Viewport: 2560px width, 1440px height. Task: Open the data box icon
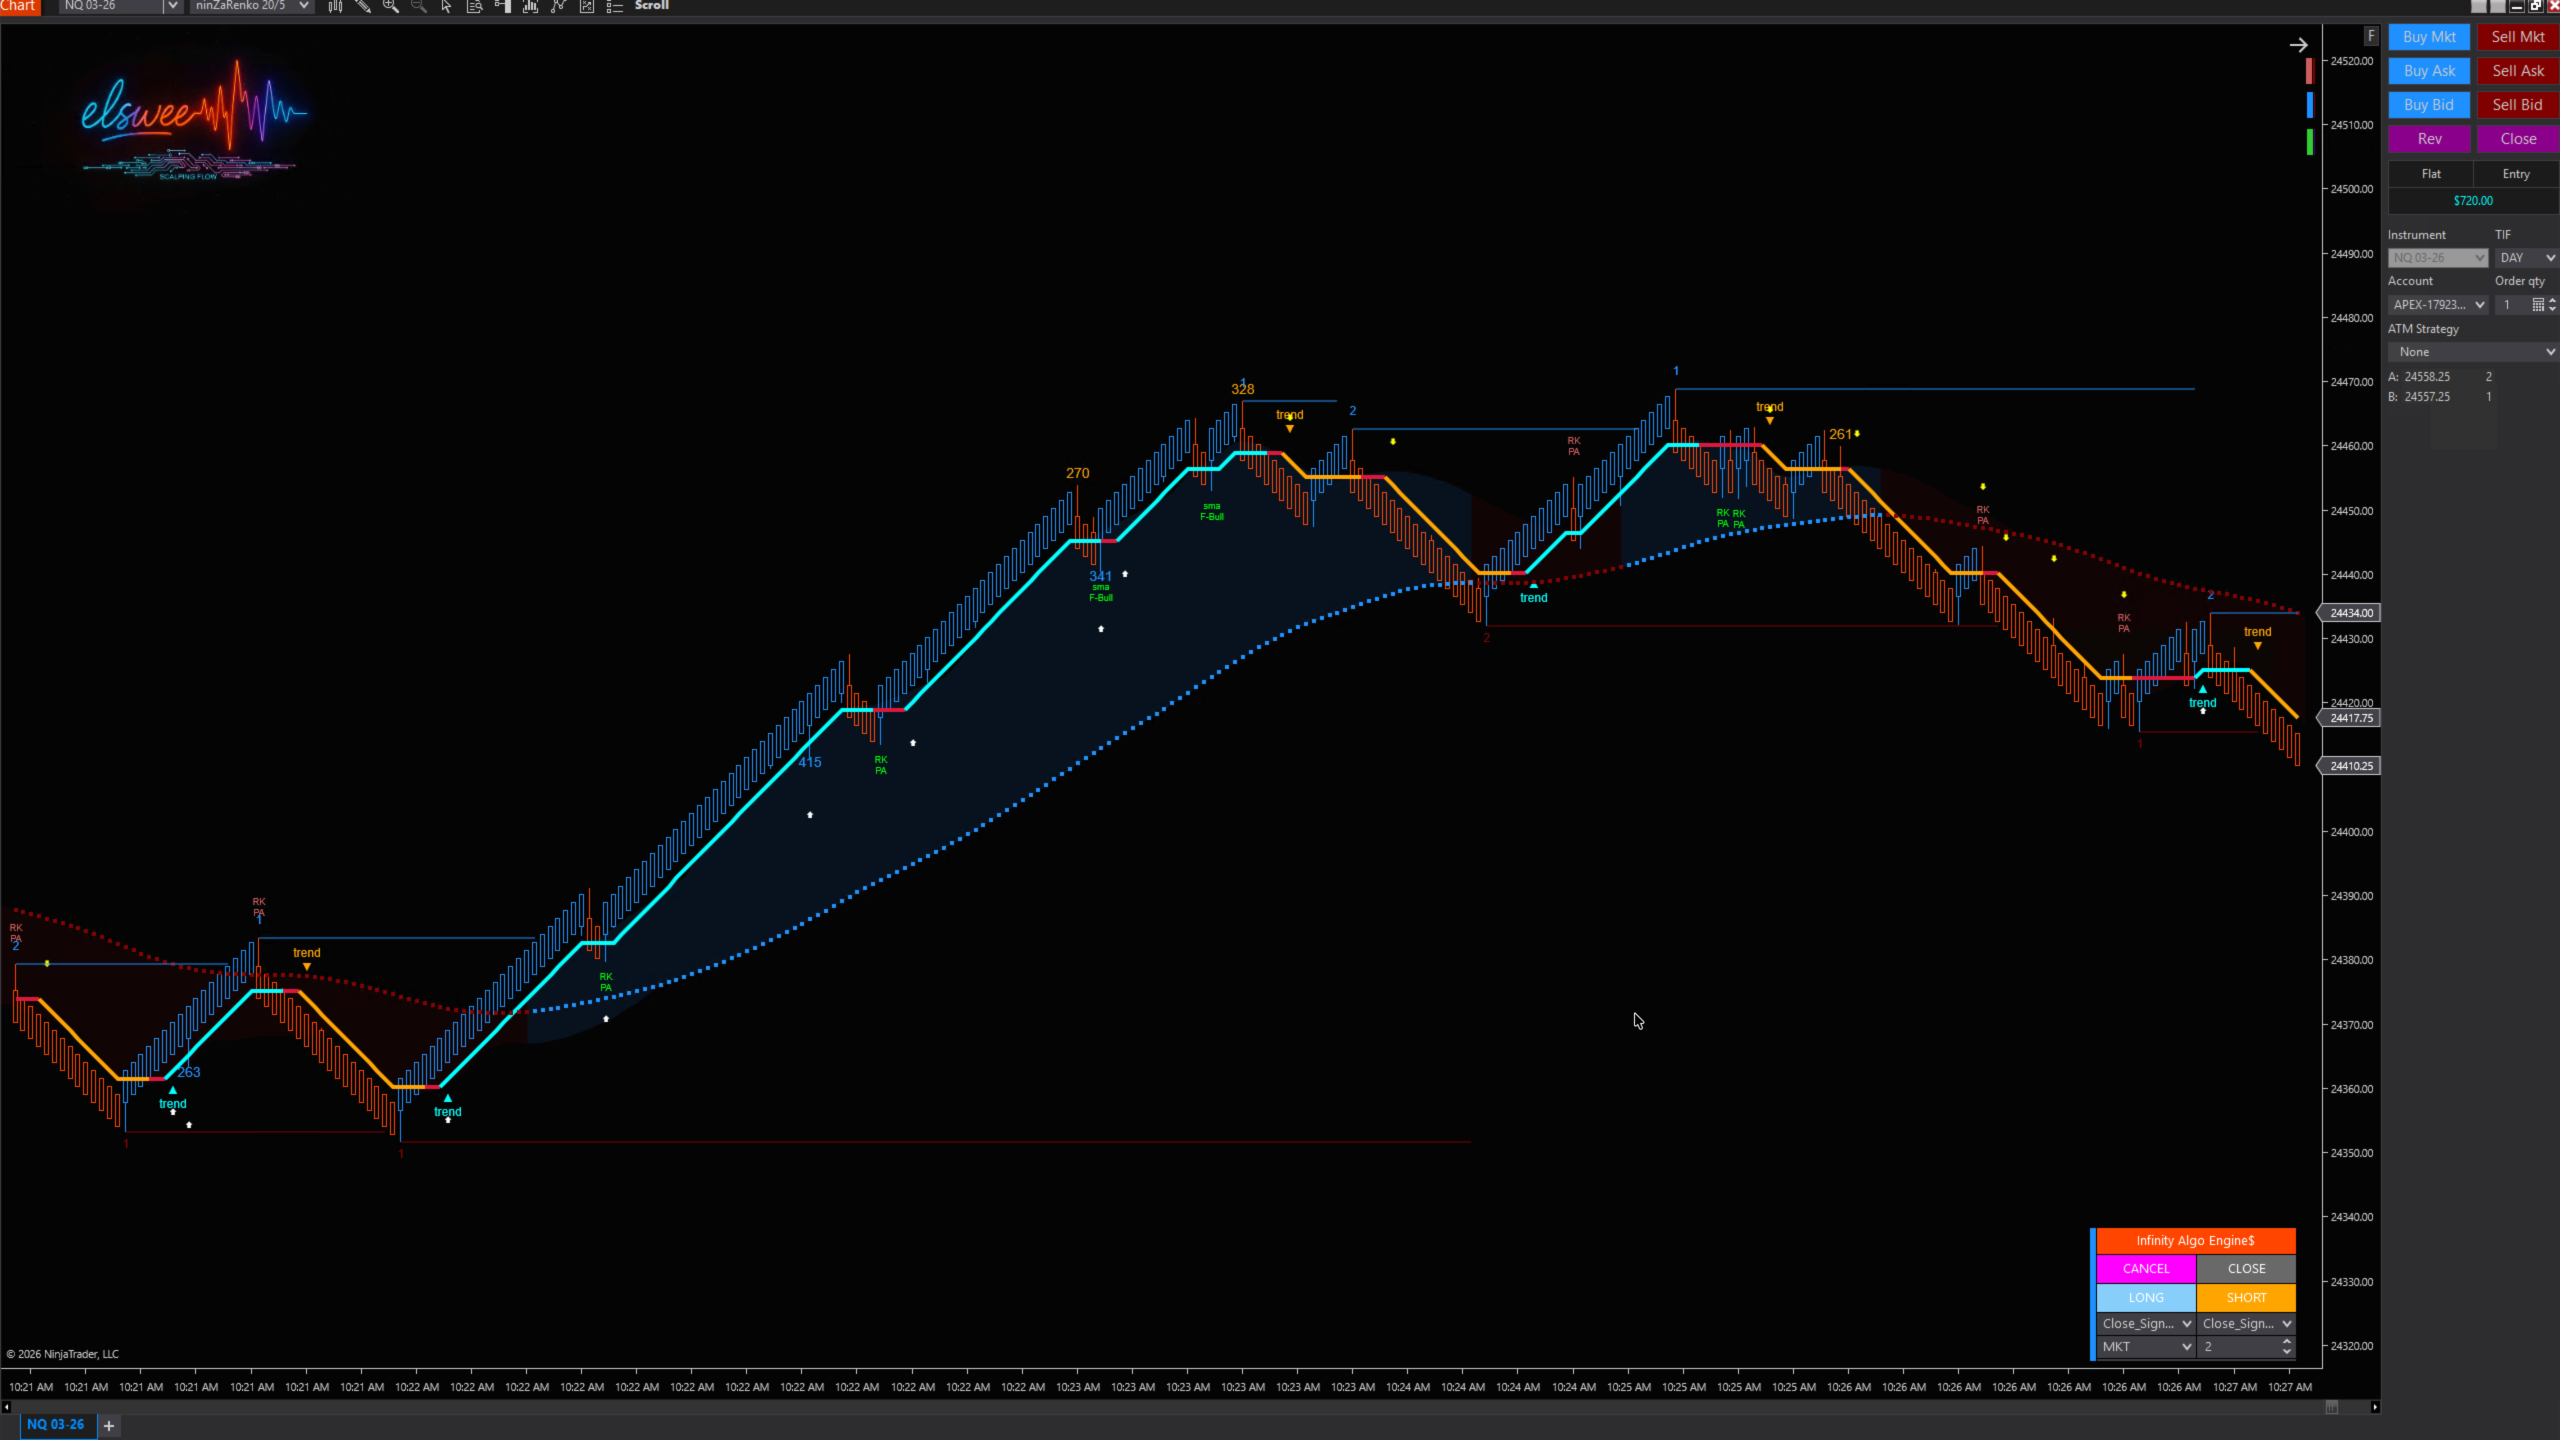point(475,6)
